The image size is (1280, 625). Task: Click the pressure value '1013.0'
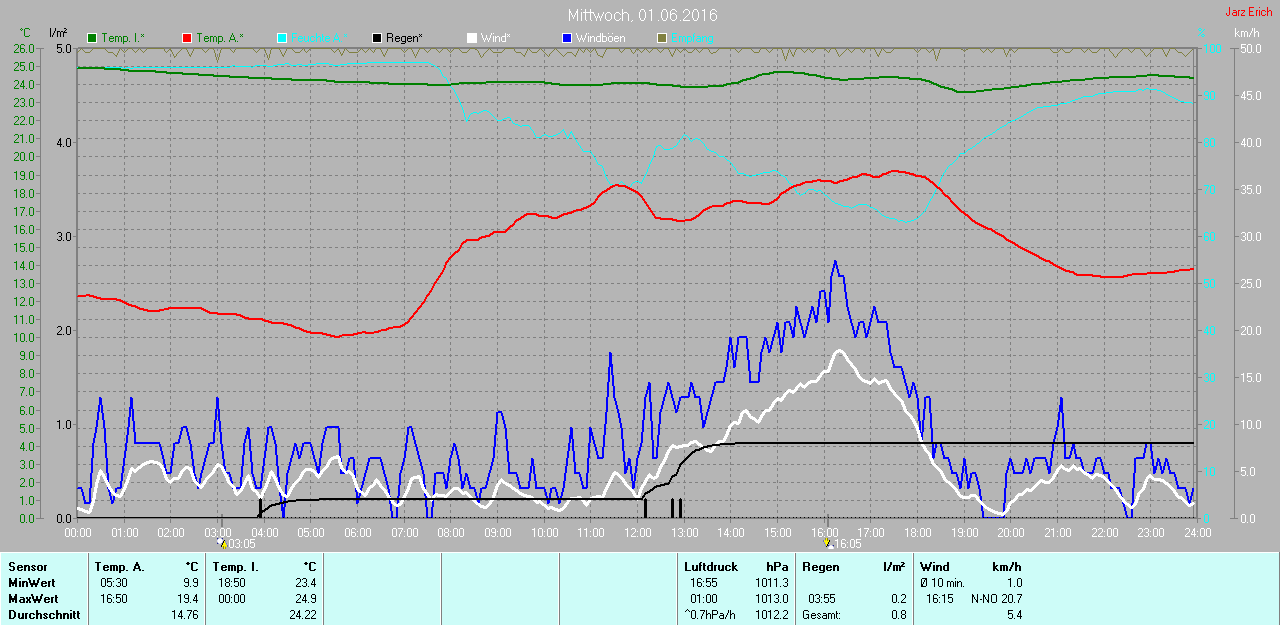click(770, 599)
